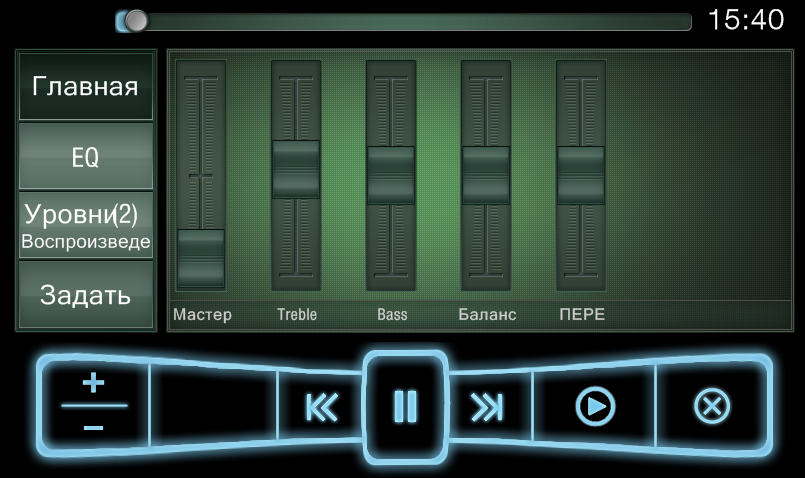Image resolution: width=805 pixels, height=478 pixels.
Task: Skip to the previous track
Action: pos(320,407)
